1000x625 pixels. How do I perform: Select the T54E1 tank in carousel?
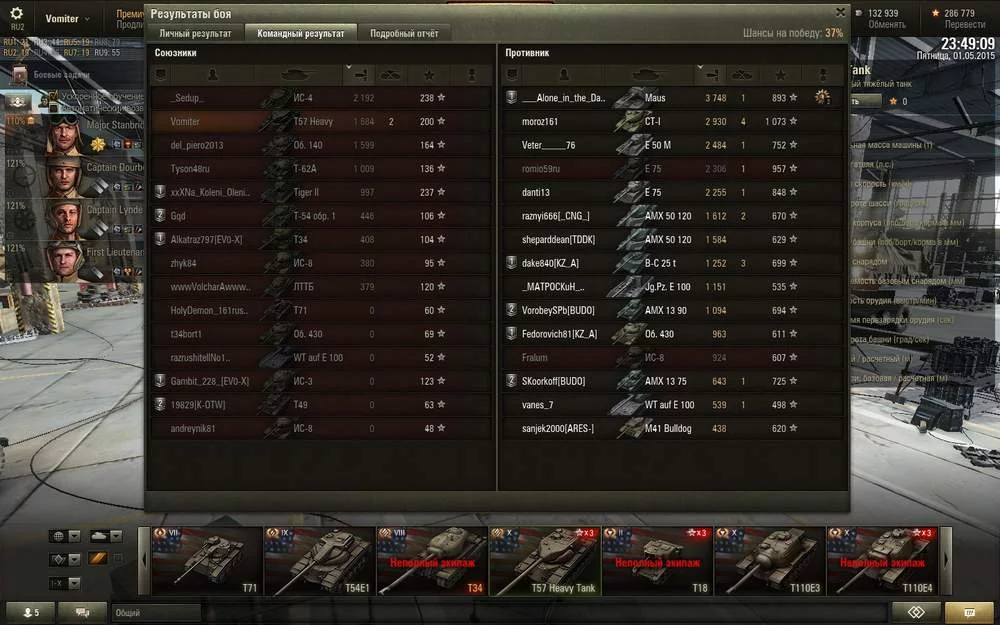click(x=320, y=561)
